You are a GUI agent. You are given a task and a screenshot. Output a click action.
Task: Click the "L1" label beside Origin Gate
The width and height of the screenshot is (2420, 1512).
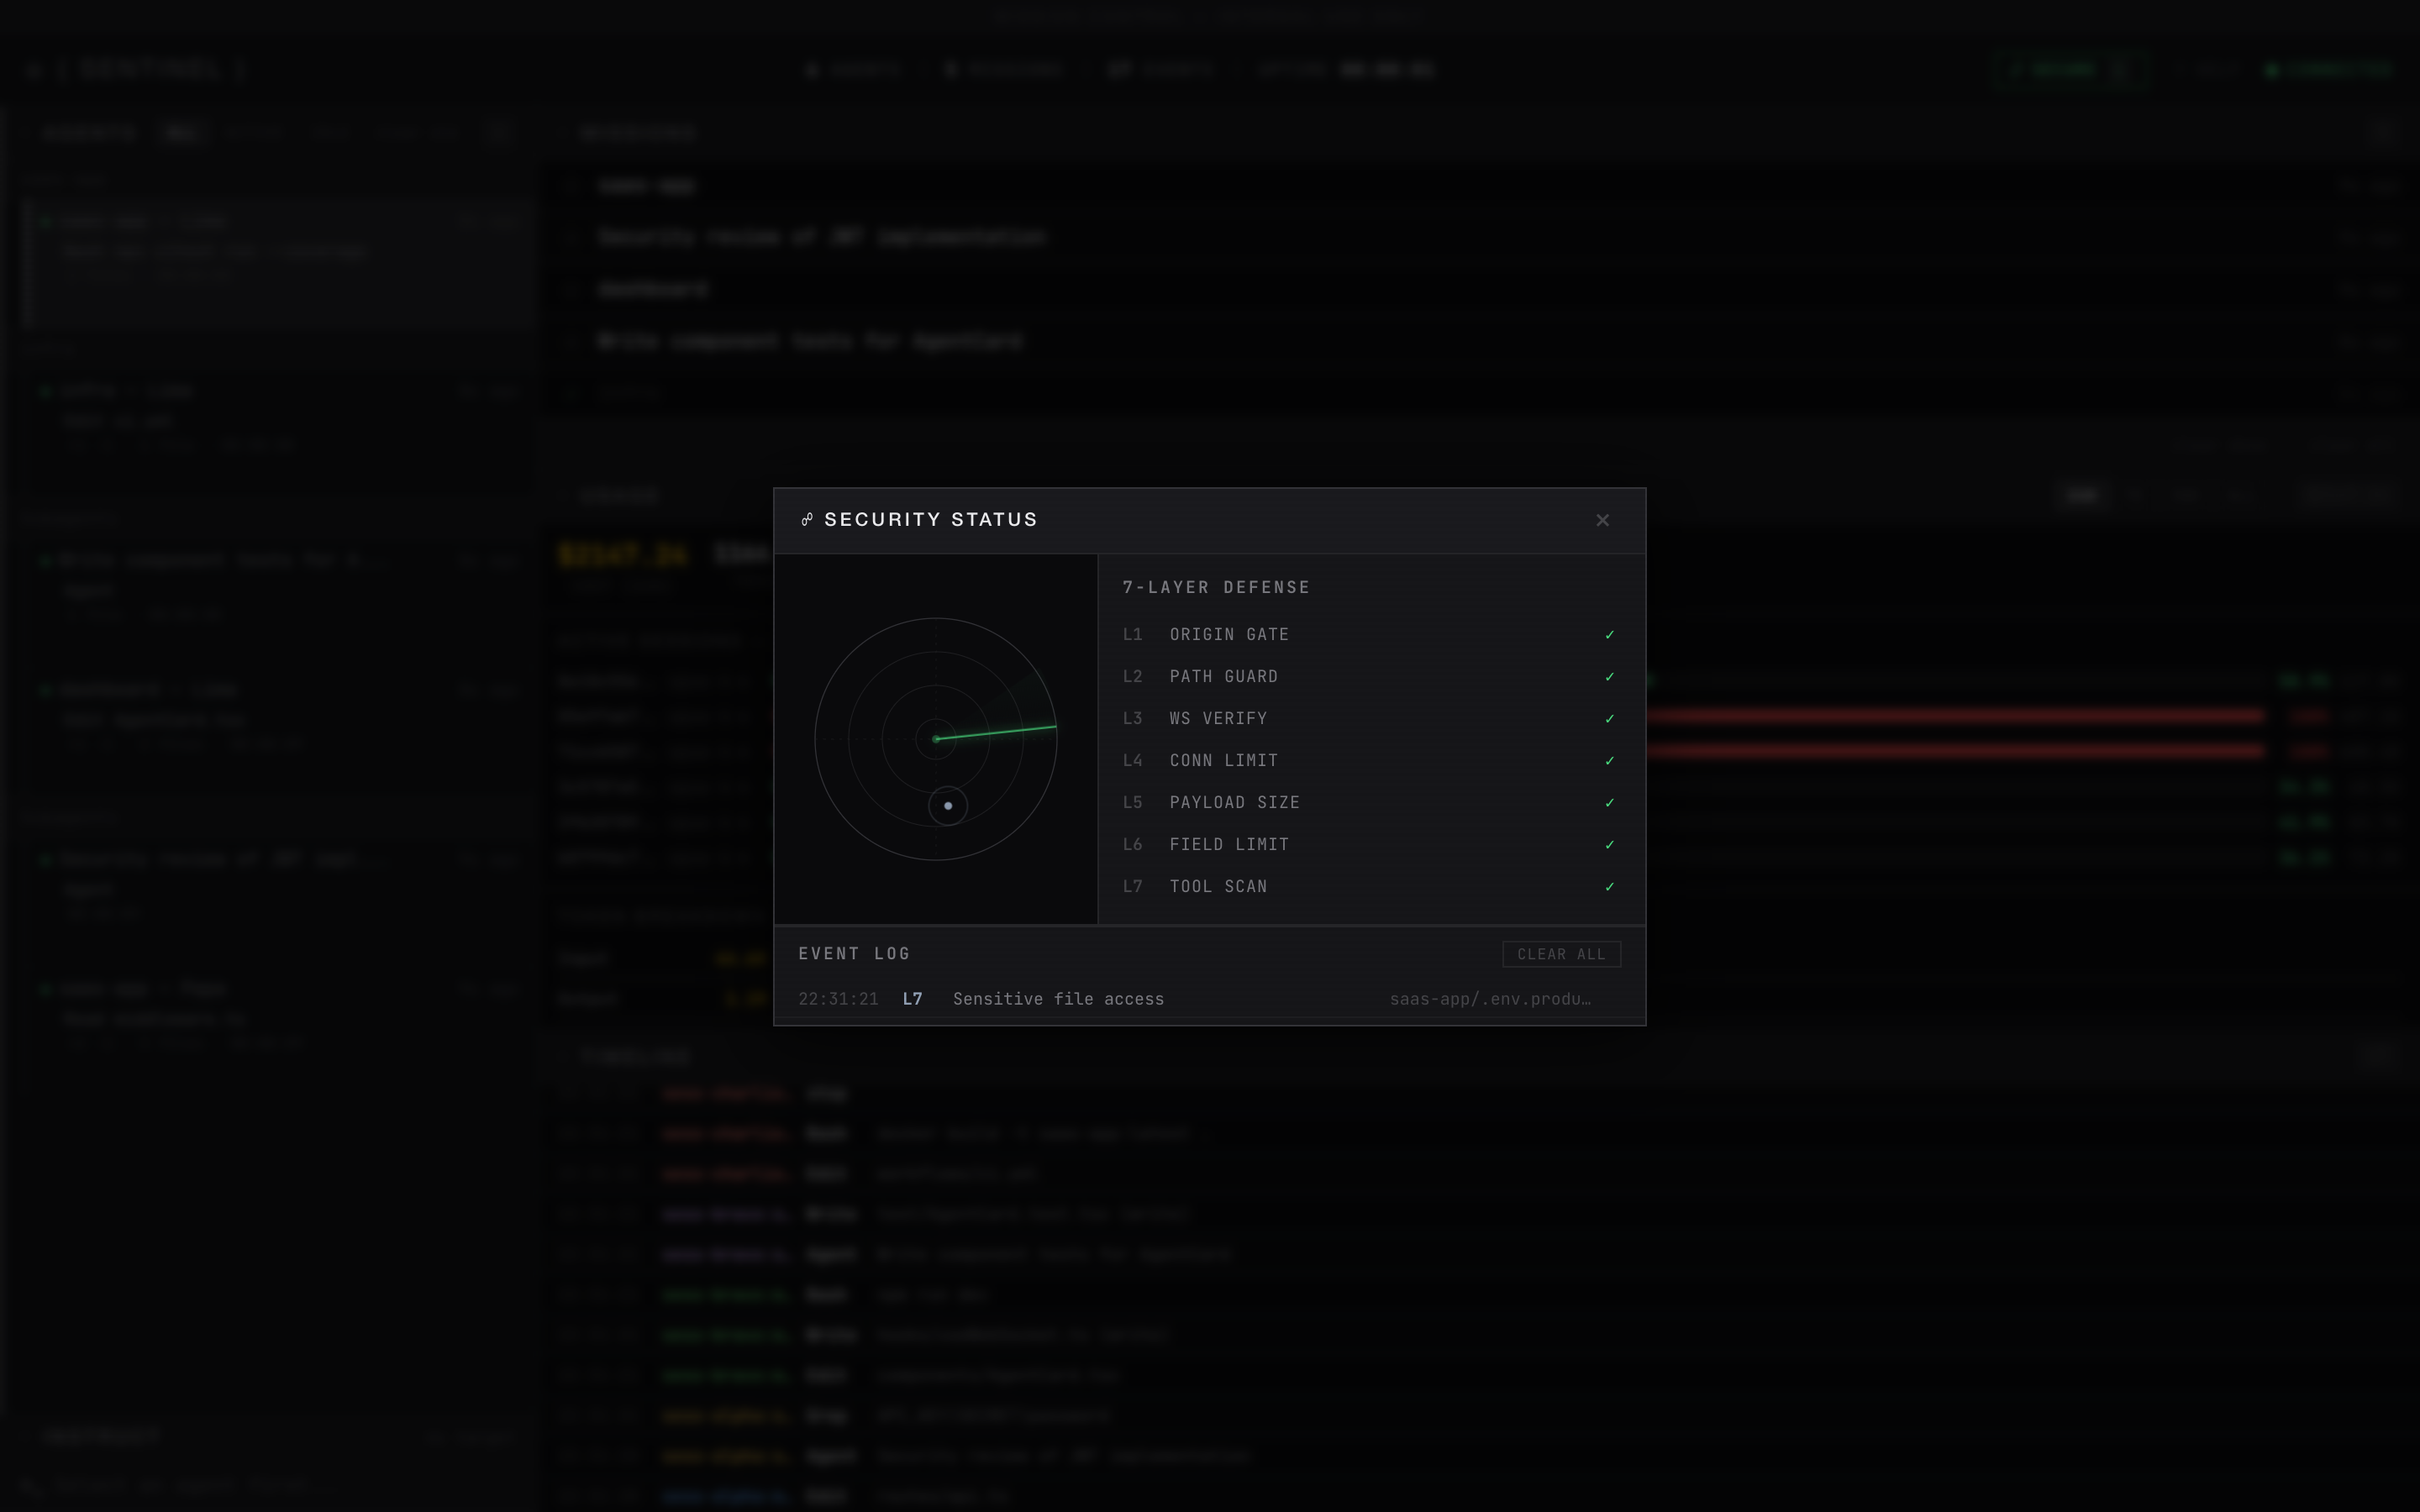point(1132,635)
